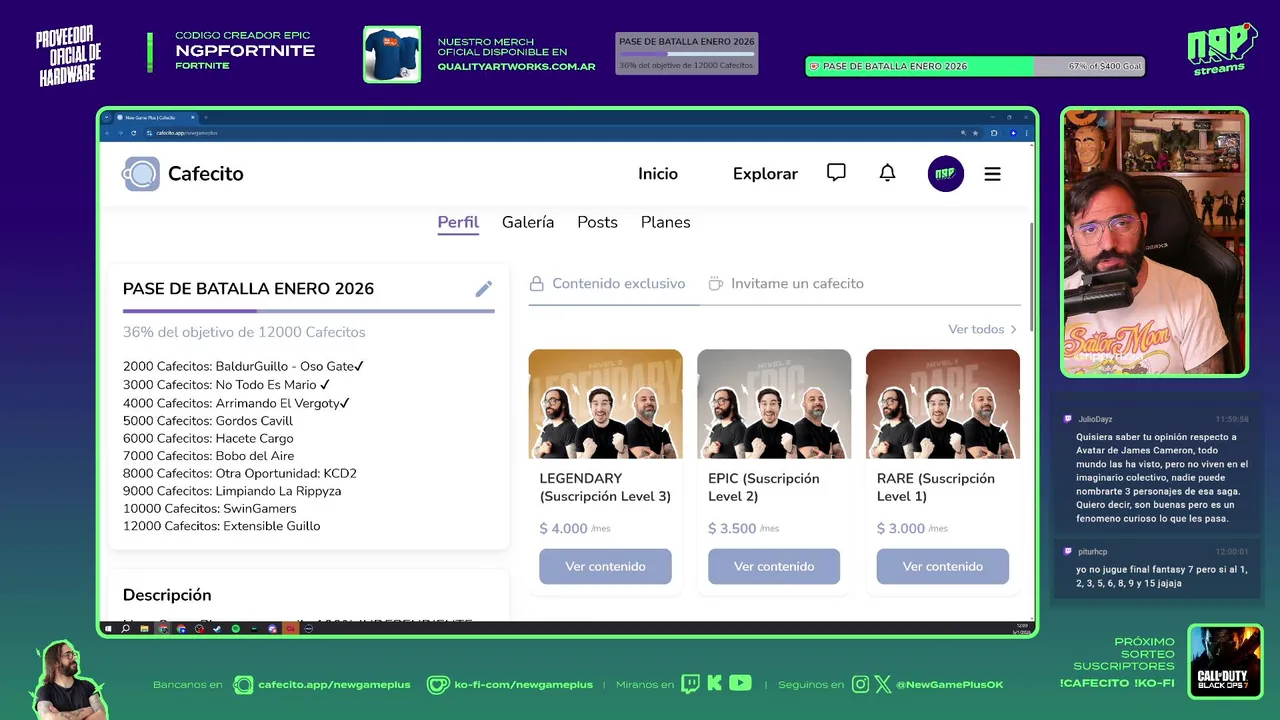Open the LEGENDARY plan thumbnail
Viewport: 1280px width, 720px height.
pyautogui.click(x=605, y=404)
